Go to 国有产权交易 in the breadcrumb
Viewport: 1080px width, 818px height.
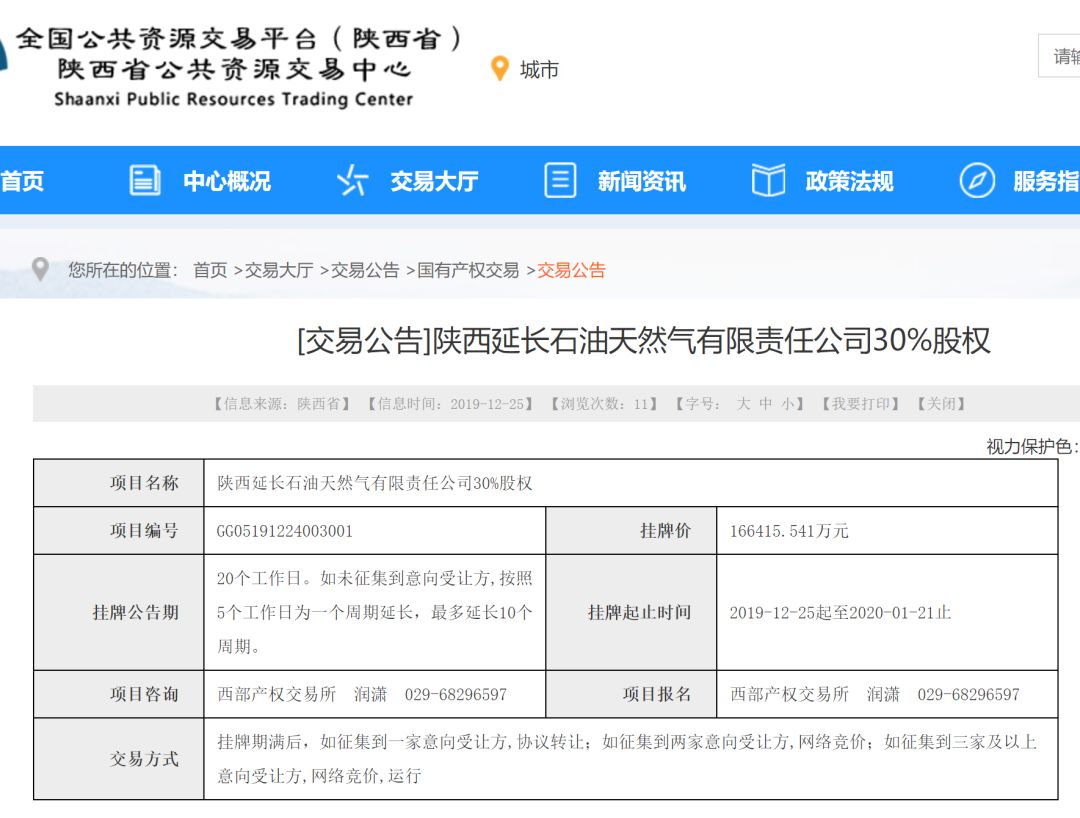pos(468,270)
